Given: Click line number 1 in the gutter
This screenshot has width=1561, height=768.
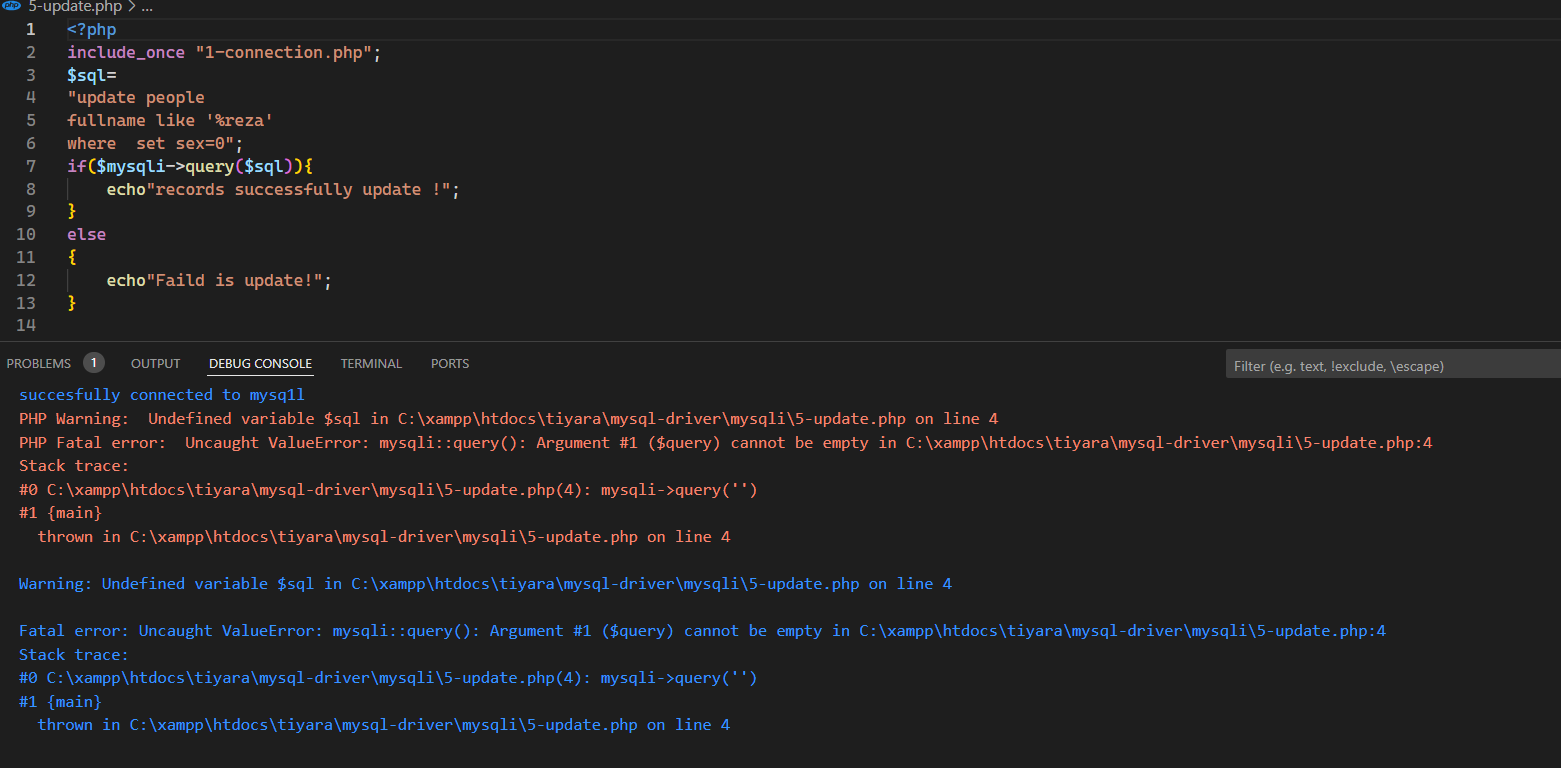Looking at the screenshot, I should pos(31,29).
